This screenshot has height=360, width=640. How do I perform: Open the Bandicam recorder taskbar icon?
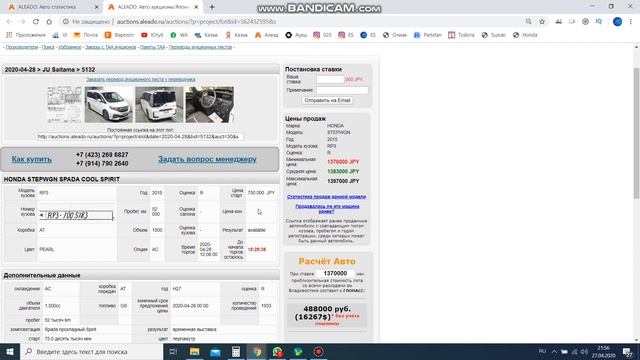coord(318,351)
